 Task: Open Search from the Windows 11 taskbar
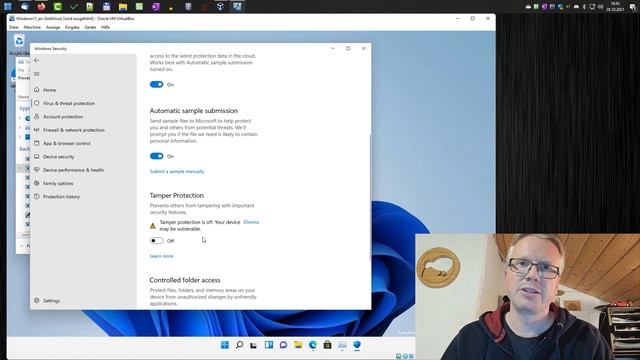click(240, 345)
